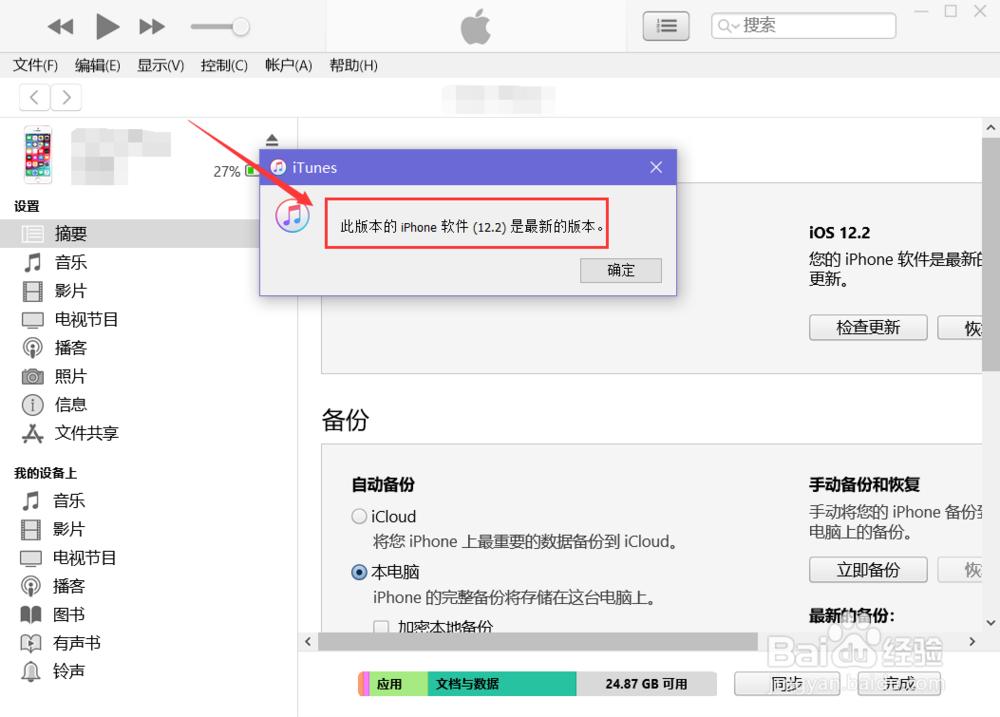Adjust the volume slider knob
Screen dimensions: 1000x717
coord(240,27)
